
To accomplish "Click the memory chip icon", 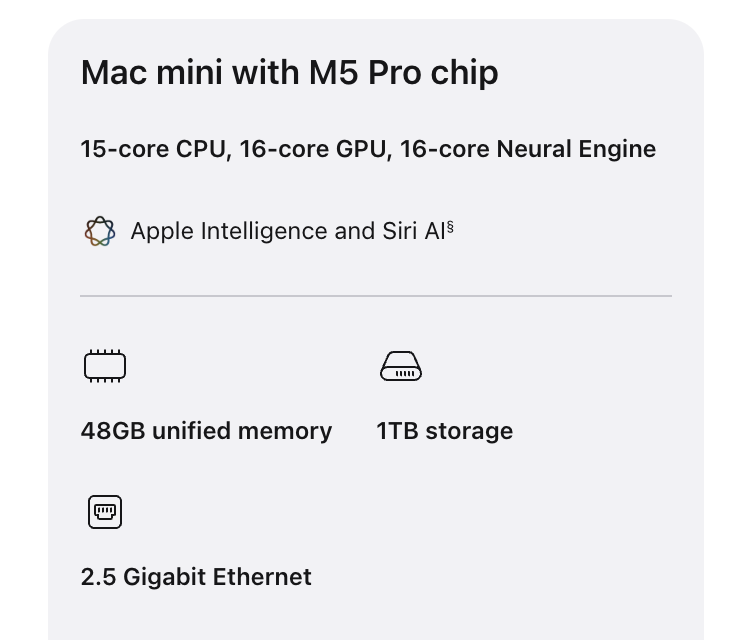I will 105,366.
